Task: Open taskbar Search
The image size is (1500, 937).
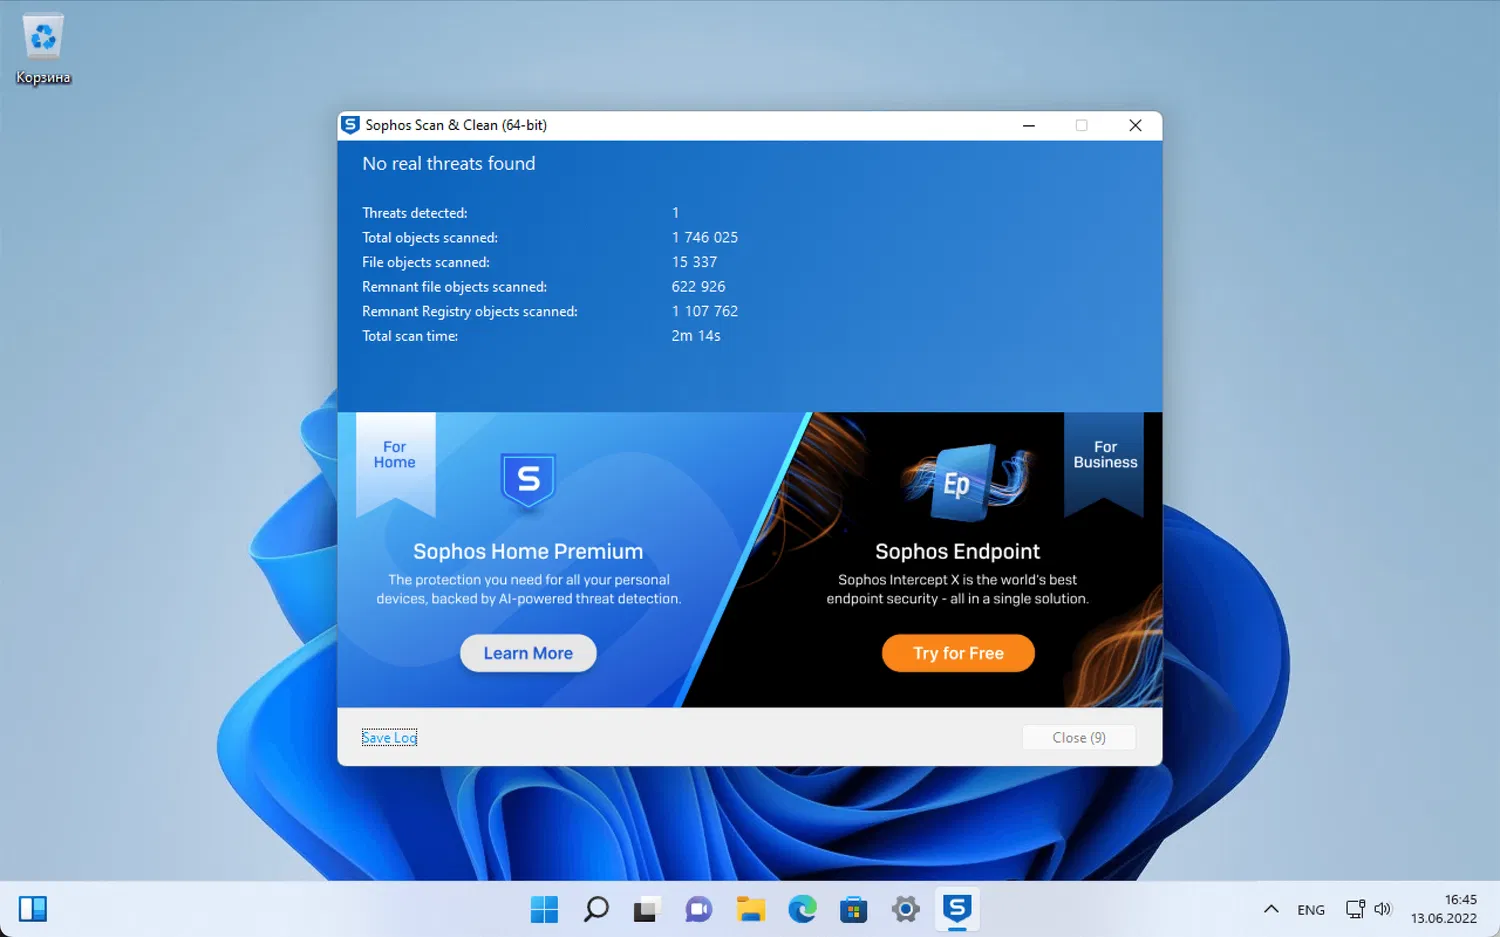Action: click(596, 909)
